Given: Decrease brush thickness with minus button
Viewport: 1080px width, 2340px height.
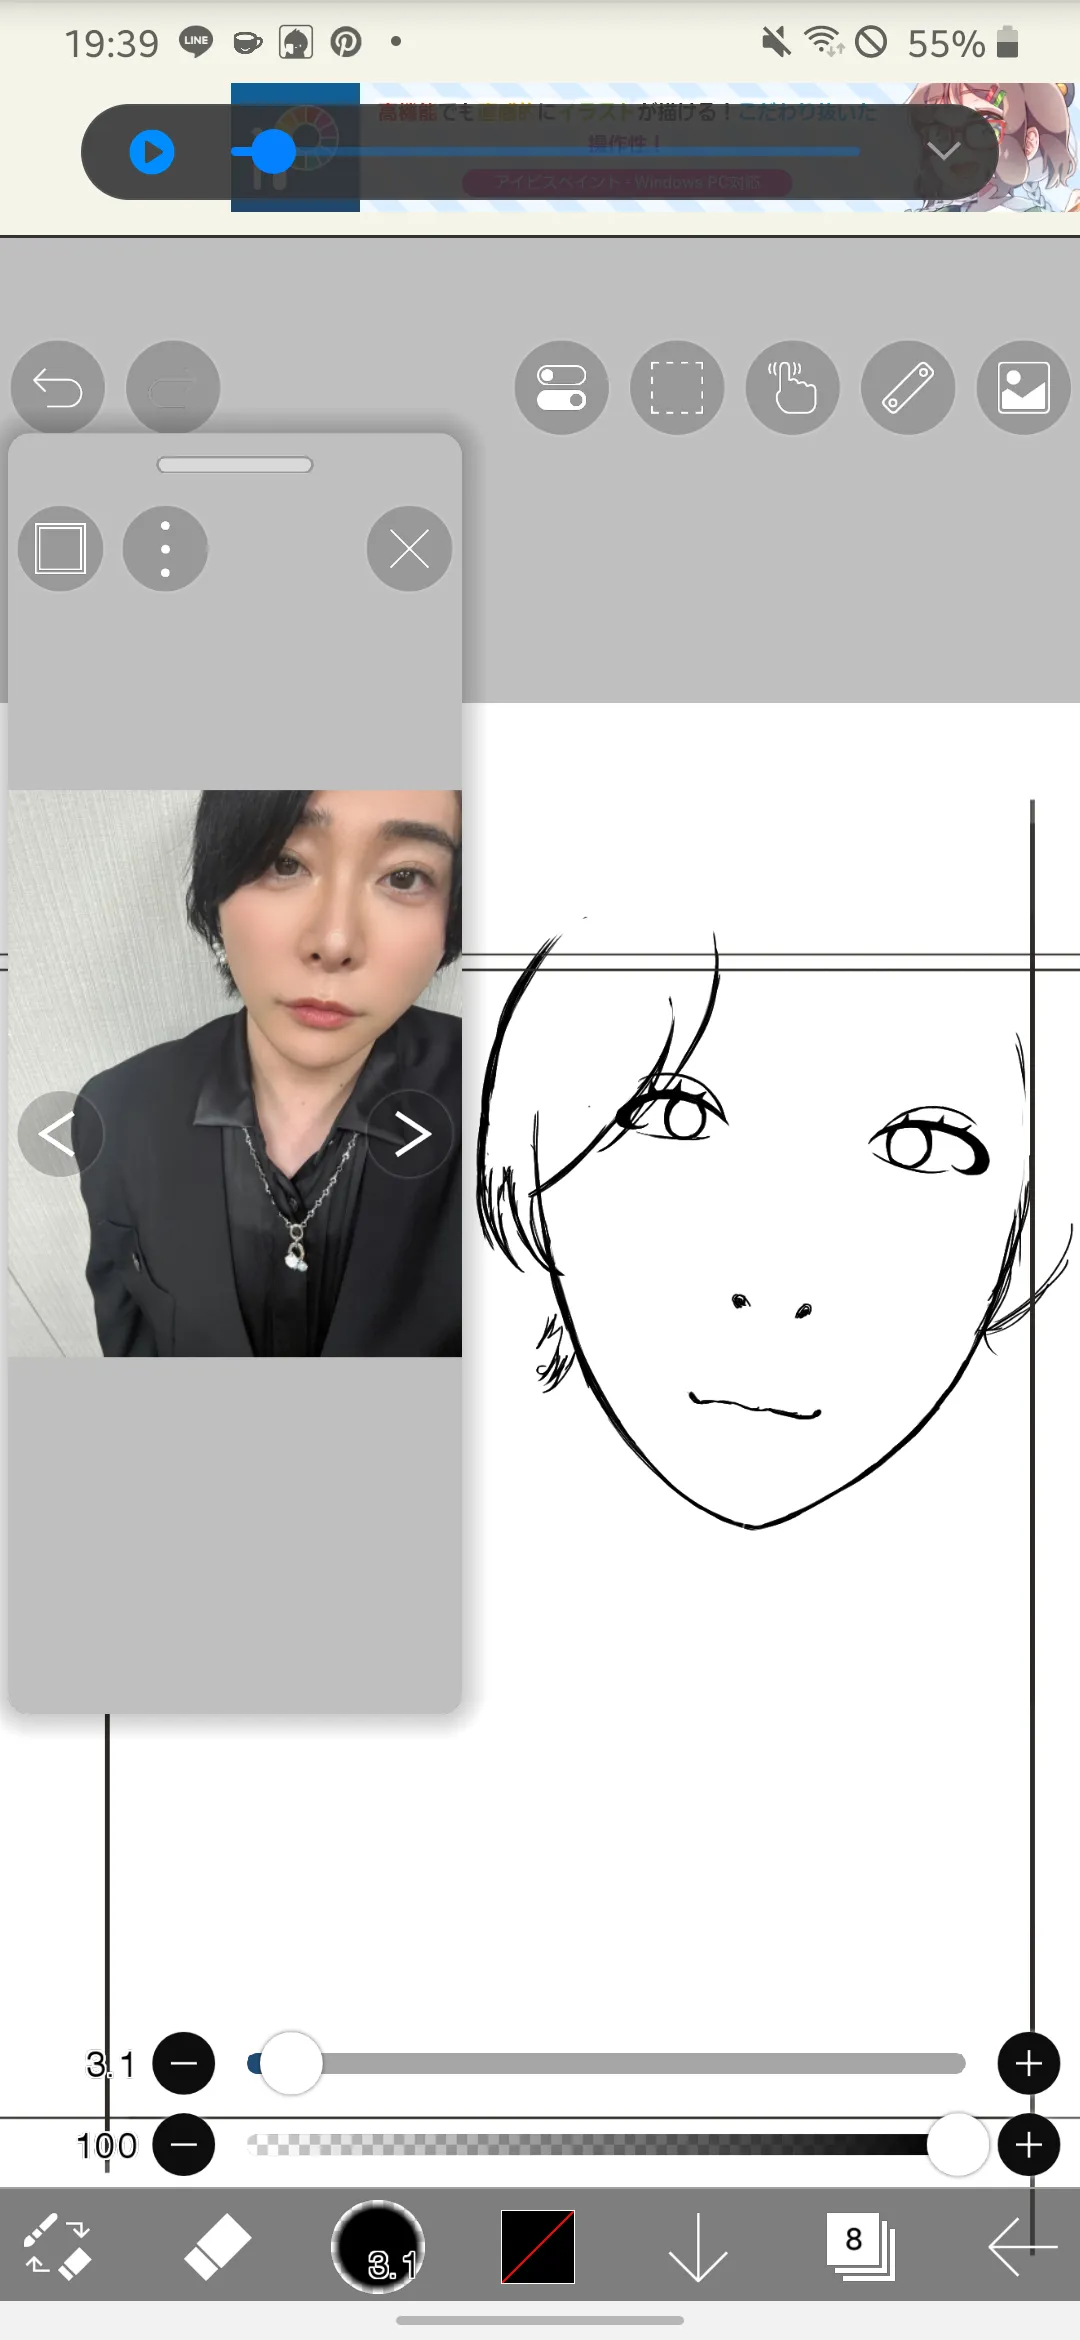Looking at the screenshot, I should 184,2063.
